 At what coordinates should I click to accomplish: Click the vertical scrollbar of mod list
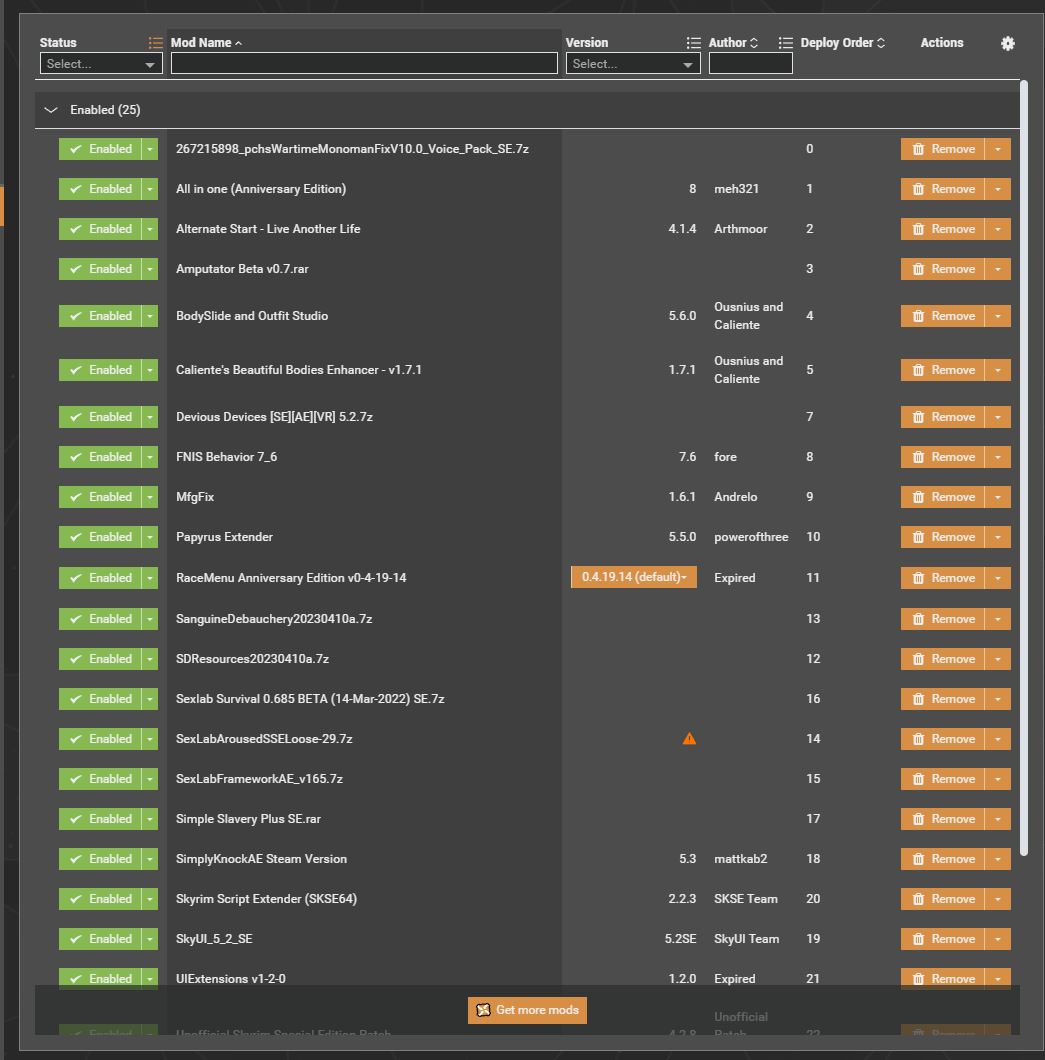coord(1023,468)
